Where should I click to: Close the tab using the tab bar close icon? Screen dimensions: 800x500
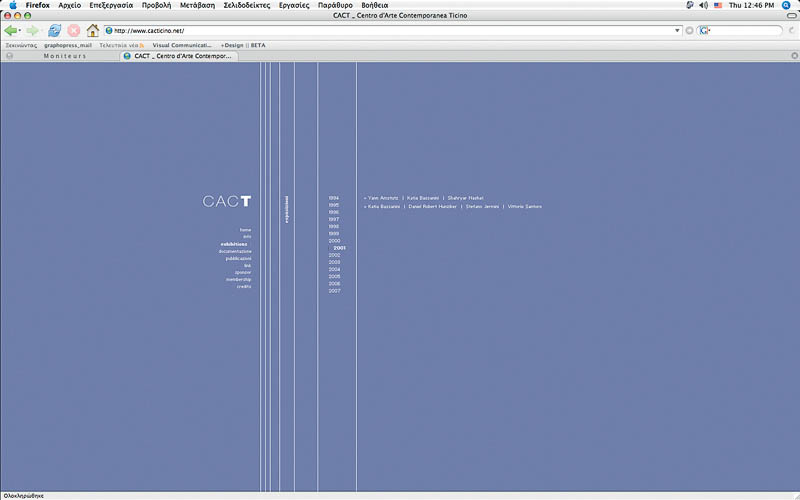point(794,56)
